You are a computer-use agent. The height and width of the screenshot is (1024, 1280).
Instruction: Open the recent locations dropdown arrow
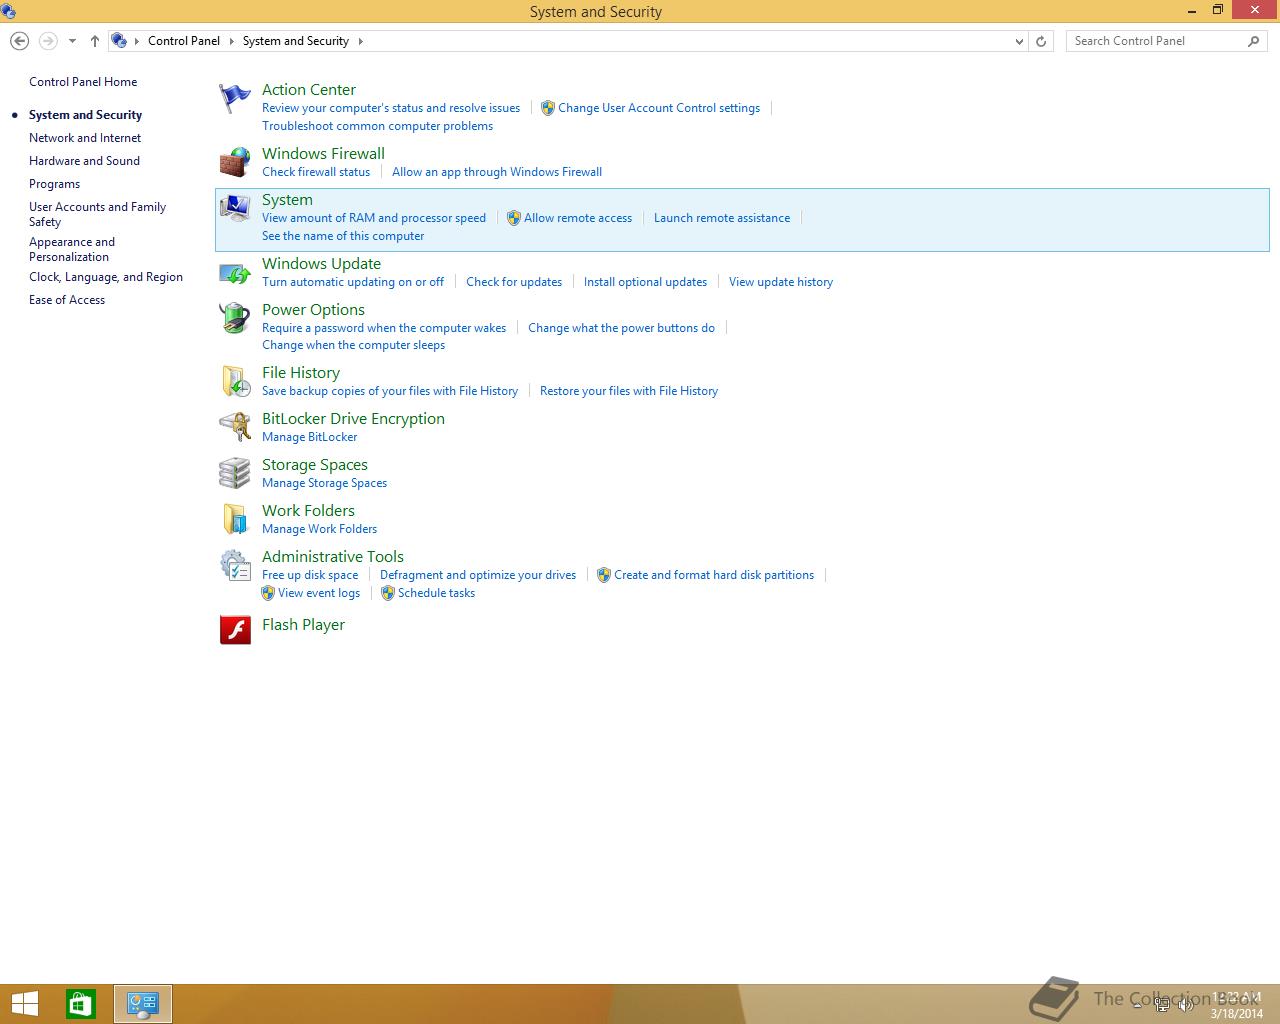click(72, 41)
